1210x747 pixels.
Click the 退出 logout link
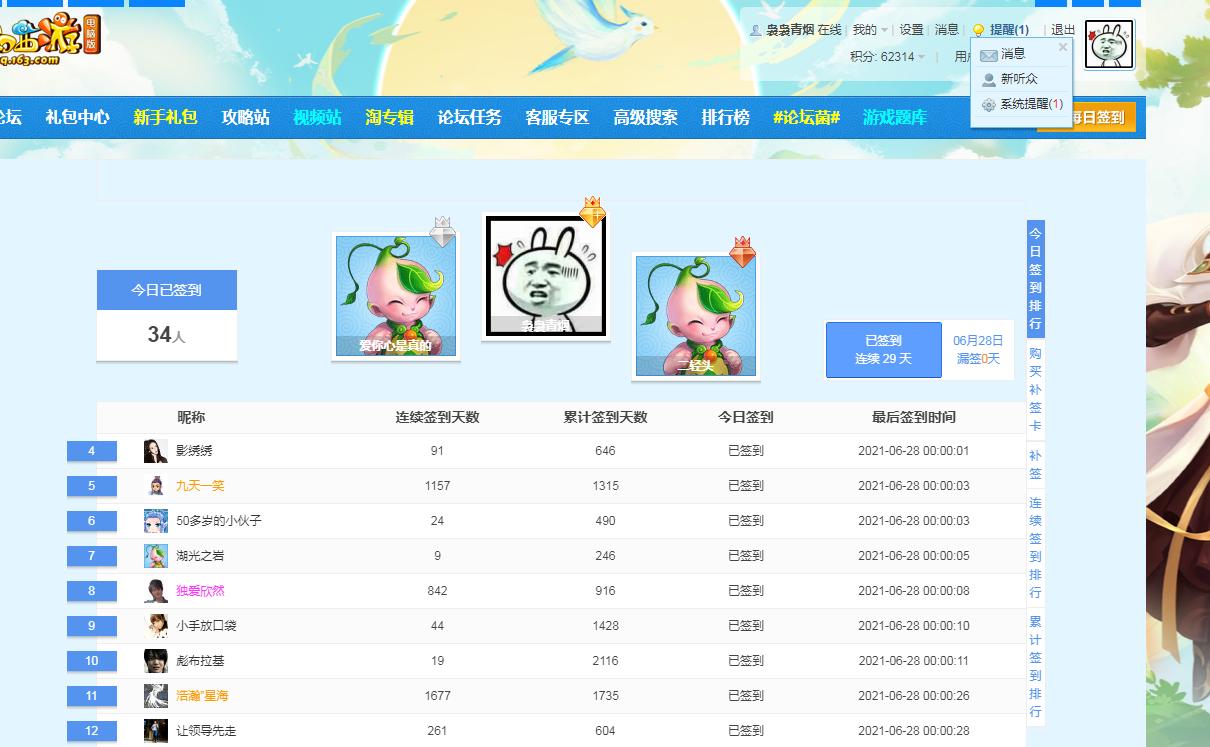coord(1063,30)
